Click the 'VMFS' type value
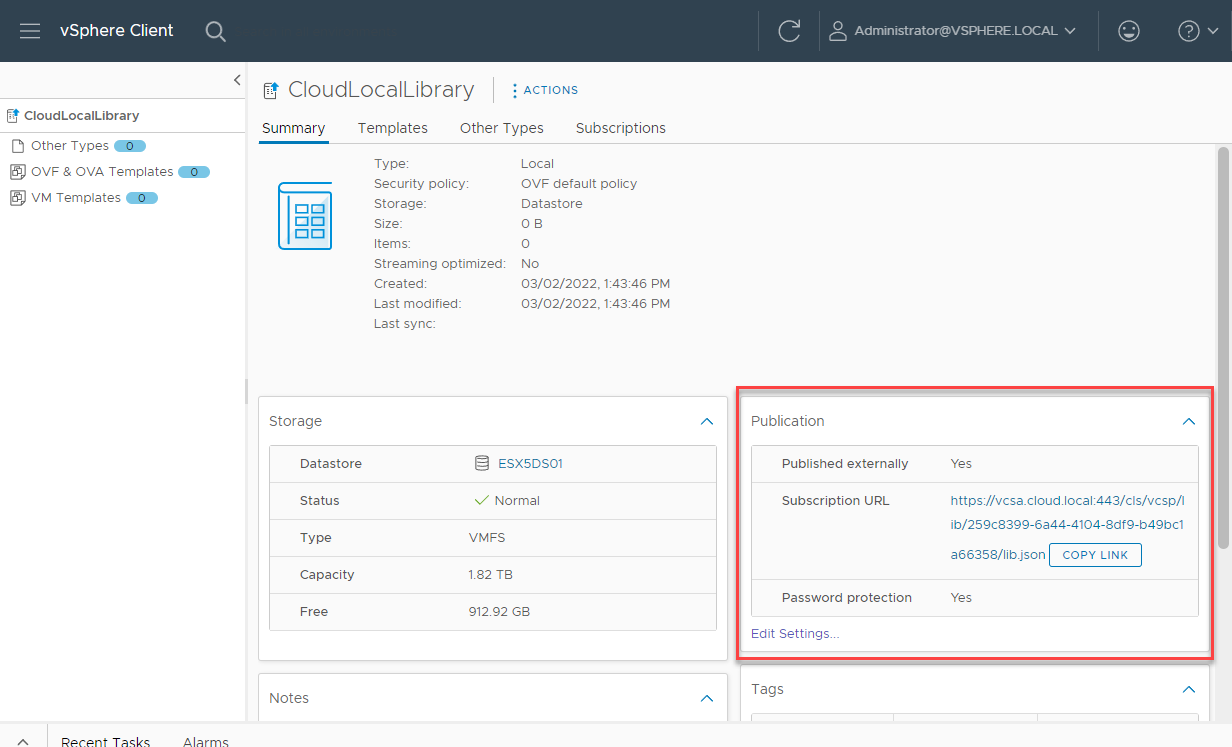Viewport: 1232px width, 747px height. (487, 538)
